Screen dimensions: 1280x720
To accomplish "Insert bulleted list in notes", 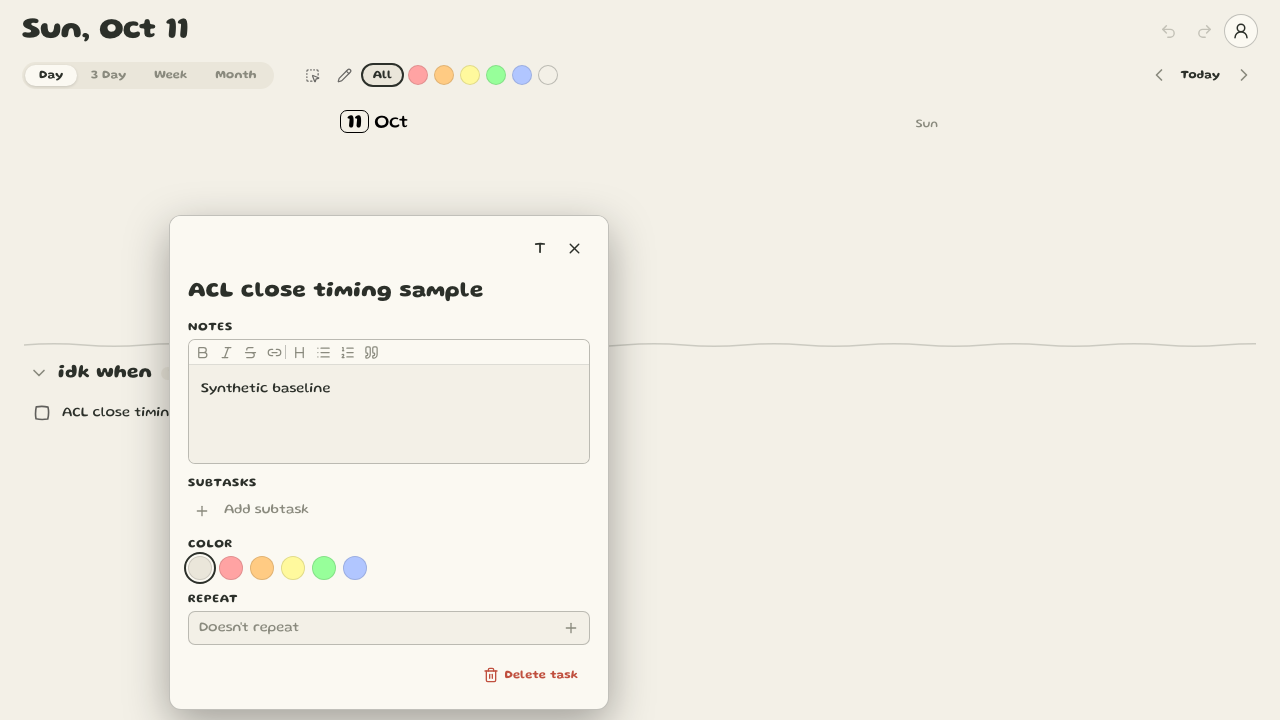I will (323, 353).
